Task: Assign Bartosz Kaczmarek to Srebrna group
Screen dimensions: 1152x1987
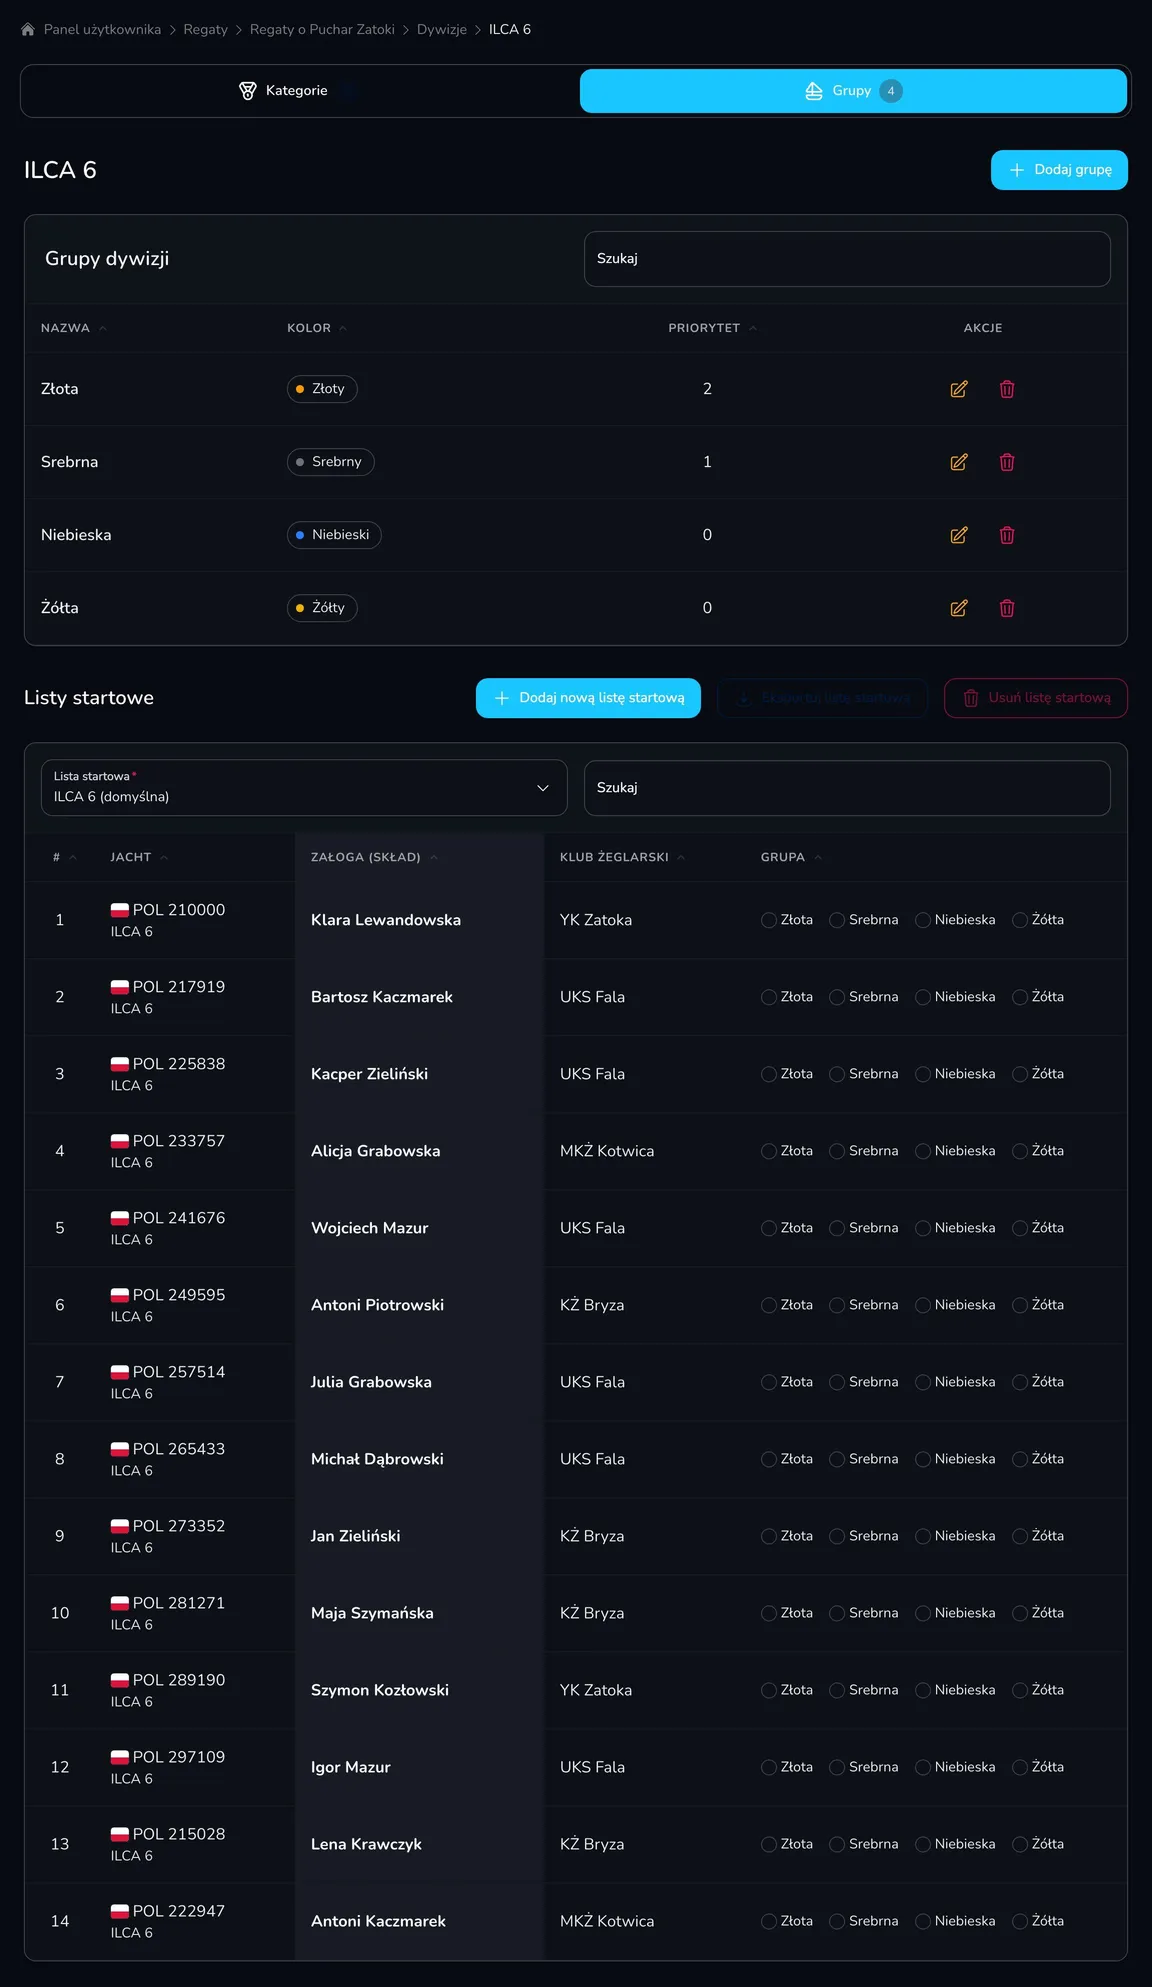Action: coord(837,997)
